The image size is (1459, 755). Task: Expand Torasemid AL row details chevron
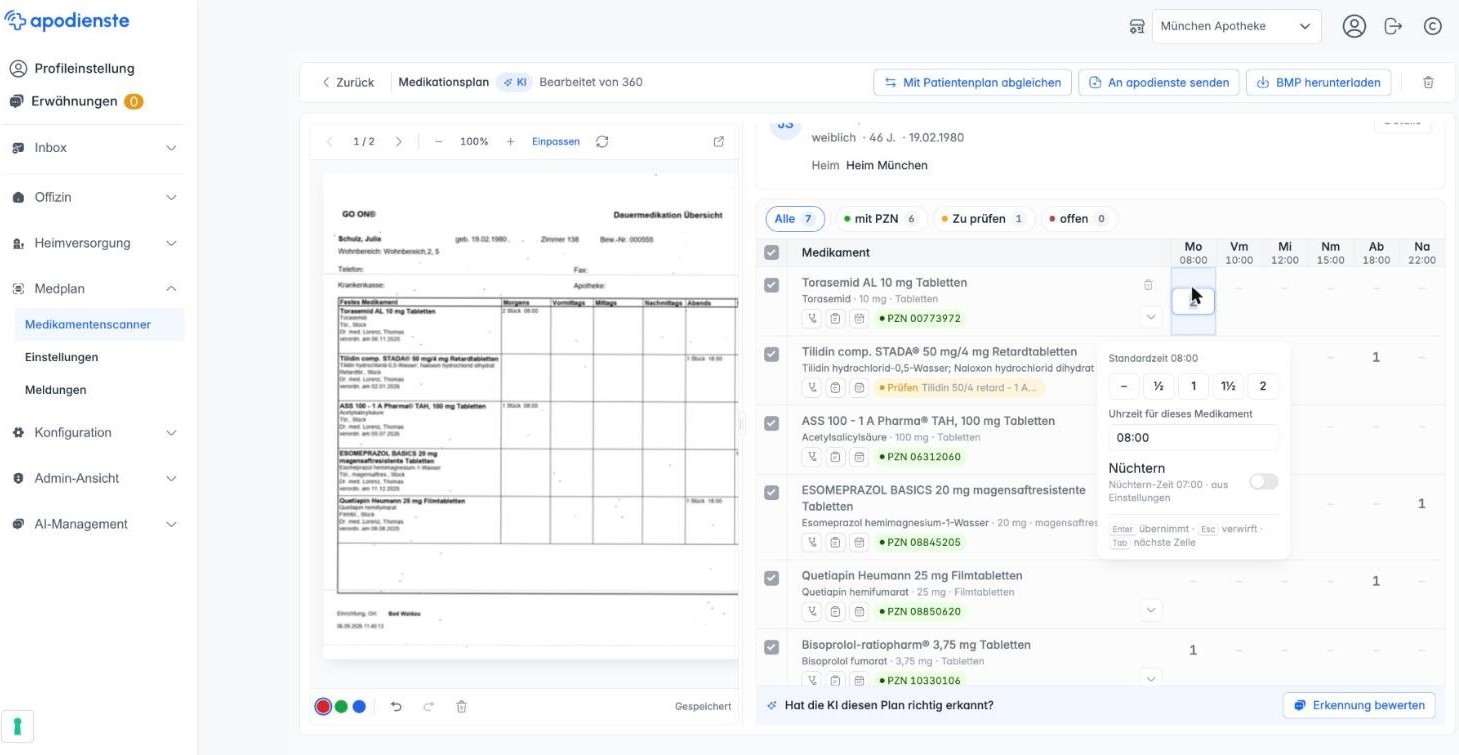1150,317
